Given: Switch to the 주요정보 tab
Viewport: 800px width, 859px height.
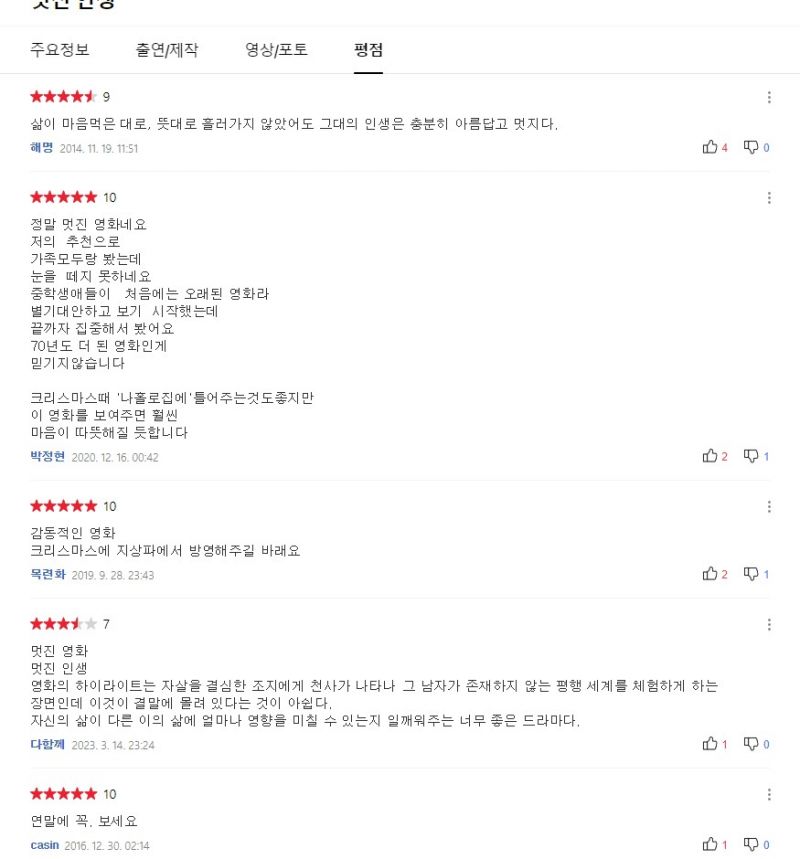Looking at the screenshot, I should [x=60, y=50].
